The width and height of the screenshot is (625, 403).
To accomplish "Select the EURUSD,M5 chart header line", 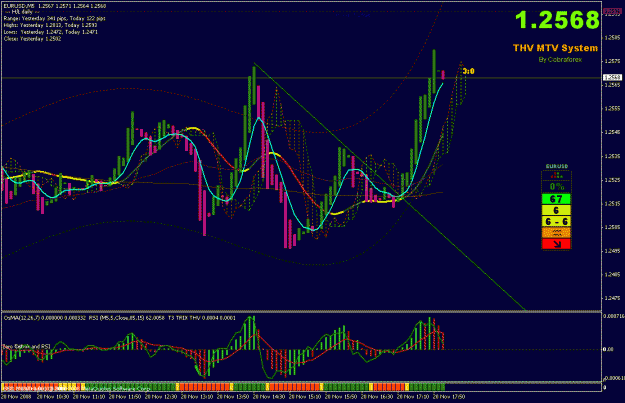I will (55, 6).
